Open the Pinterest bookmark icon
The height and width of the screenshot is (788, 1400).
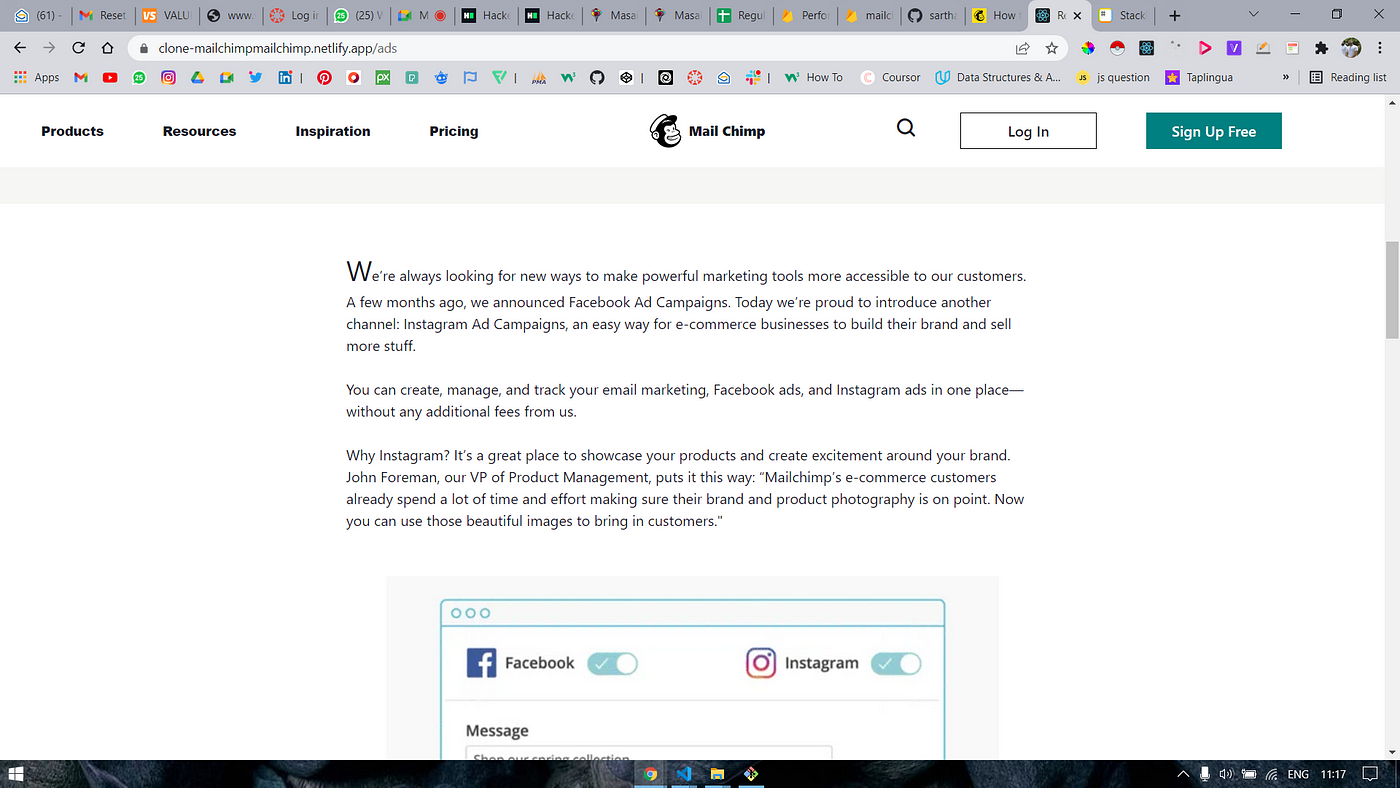324,77
